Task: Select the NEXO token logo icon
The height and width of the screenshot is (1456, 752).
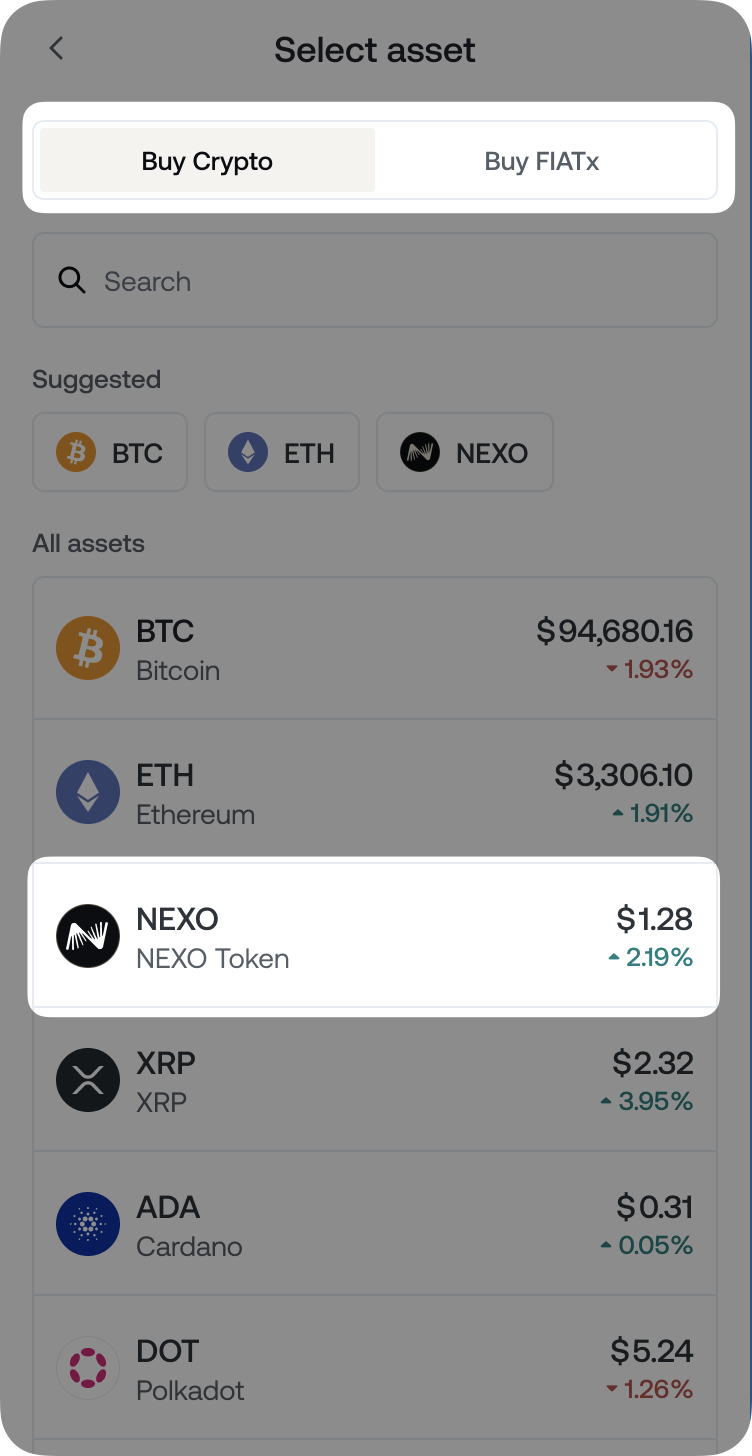Action: (x=88, y=936)
